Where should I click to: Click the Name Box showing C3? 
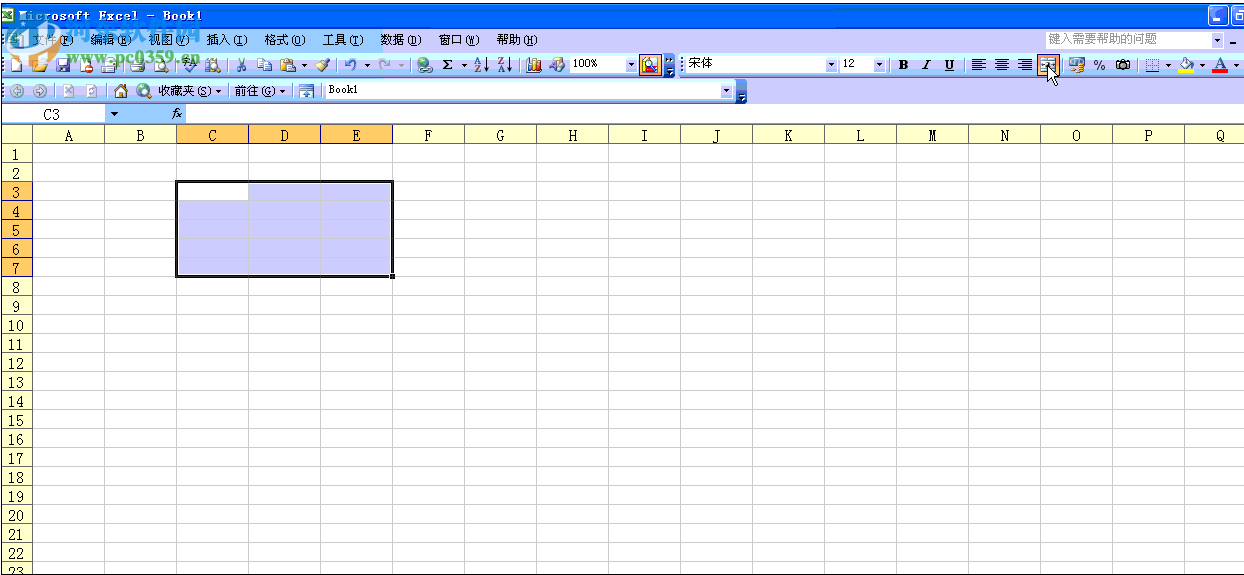(x=52, y=114)
